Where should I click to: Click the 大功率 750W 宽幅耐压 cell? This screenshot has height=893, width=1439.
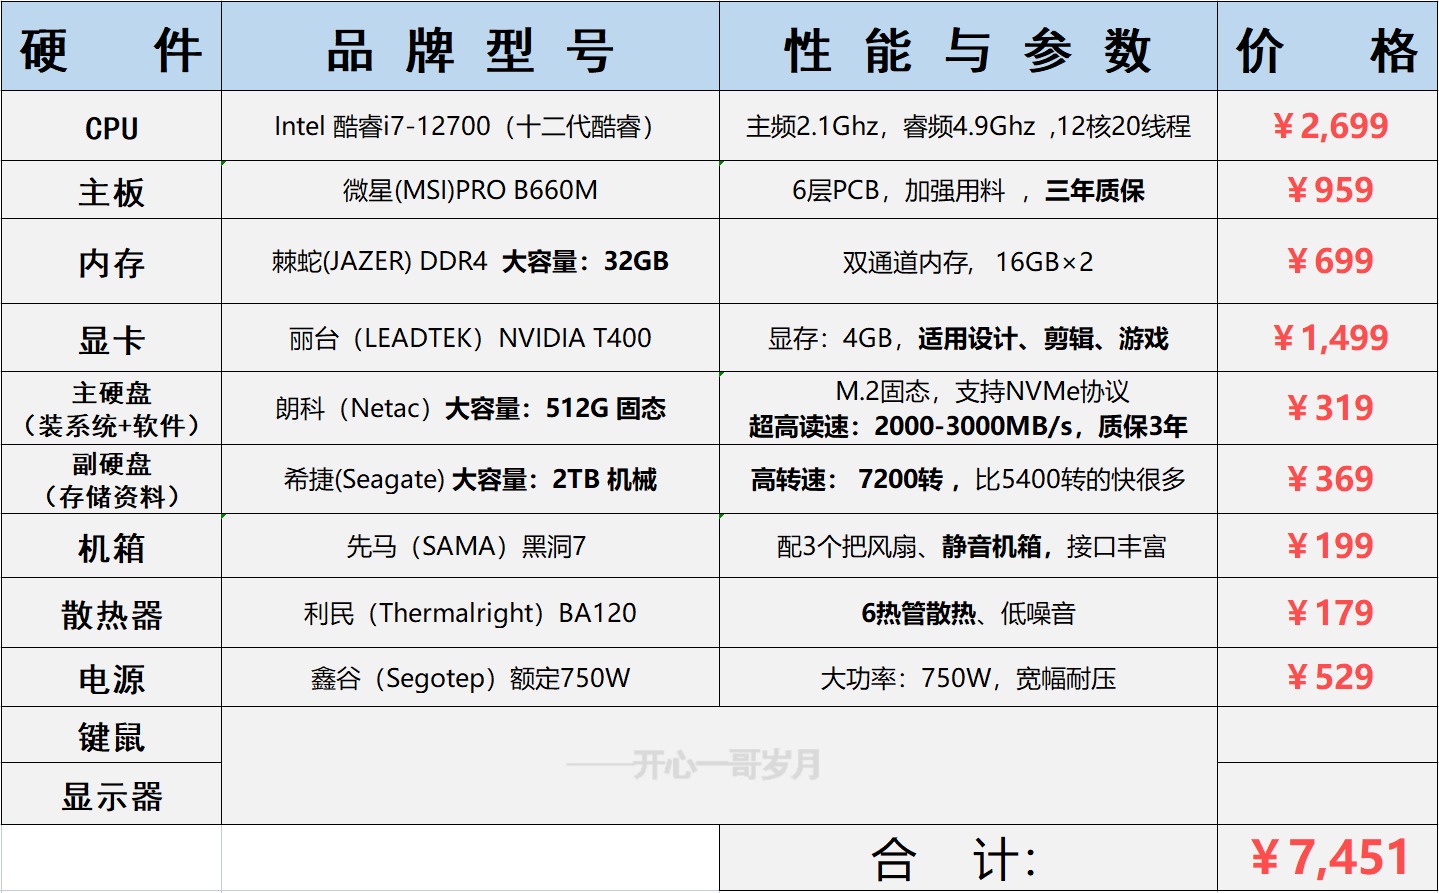pyautogui.click(x=968, y=678)
